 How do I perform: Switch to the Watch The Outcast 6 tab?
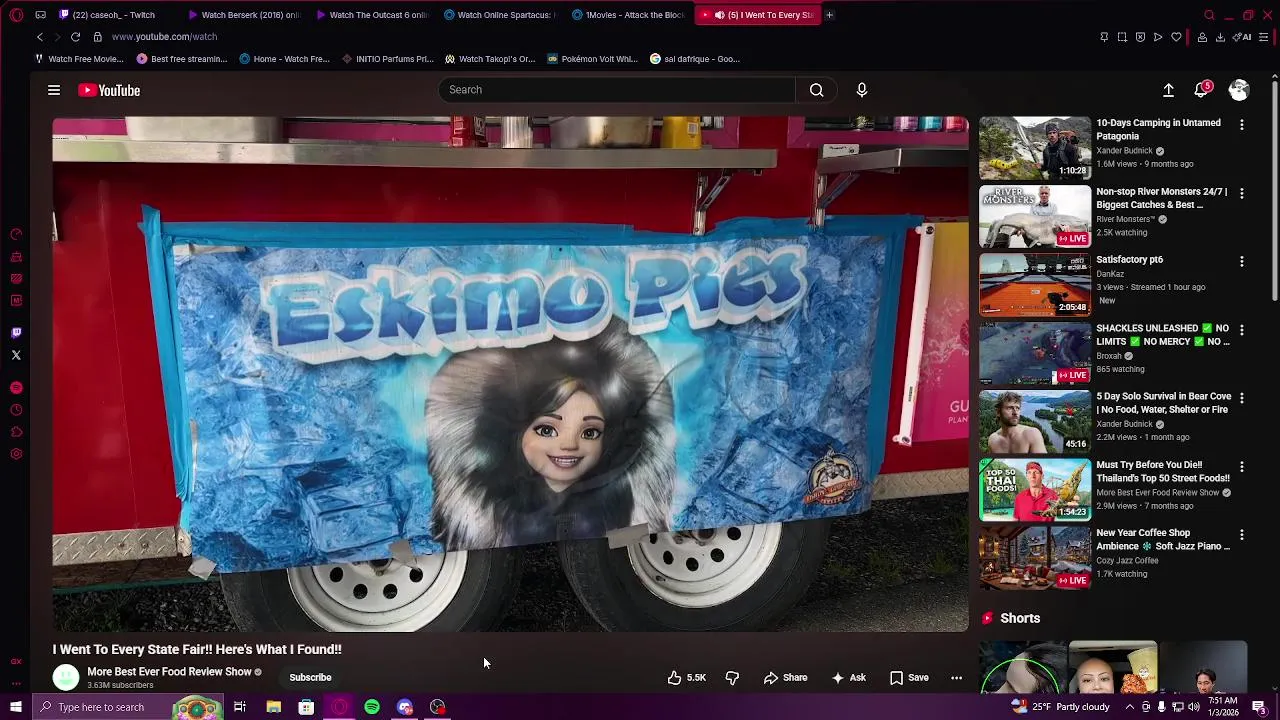[372, 15]
